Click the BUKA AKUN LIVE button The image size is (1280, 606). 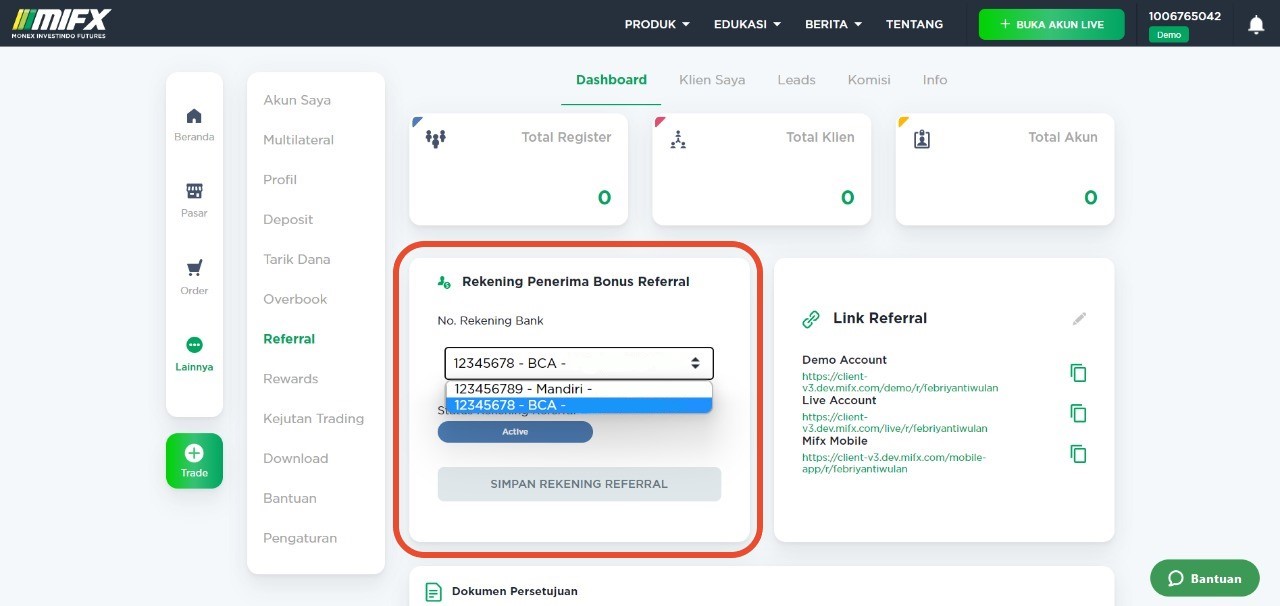point(1051,24)
